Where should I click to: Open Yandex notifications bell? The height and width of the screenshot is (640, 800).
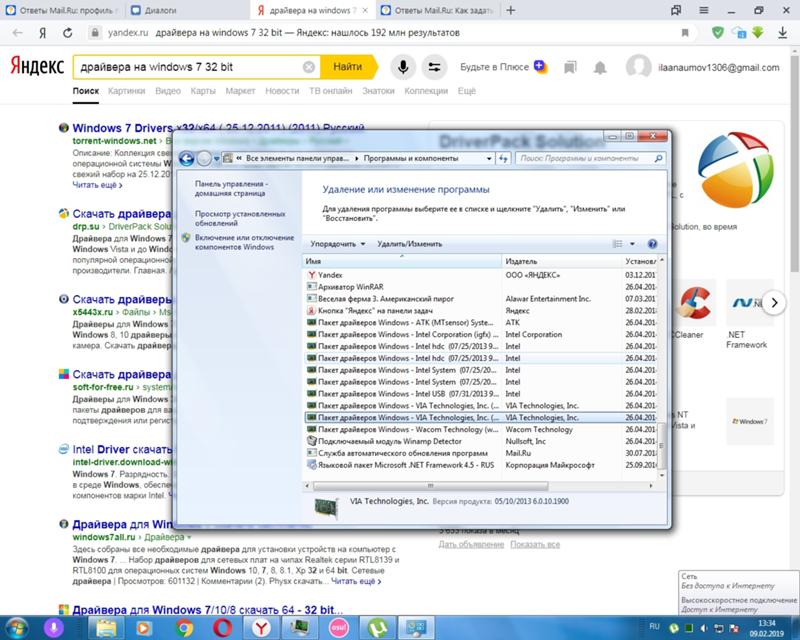(600, 67)
